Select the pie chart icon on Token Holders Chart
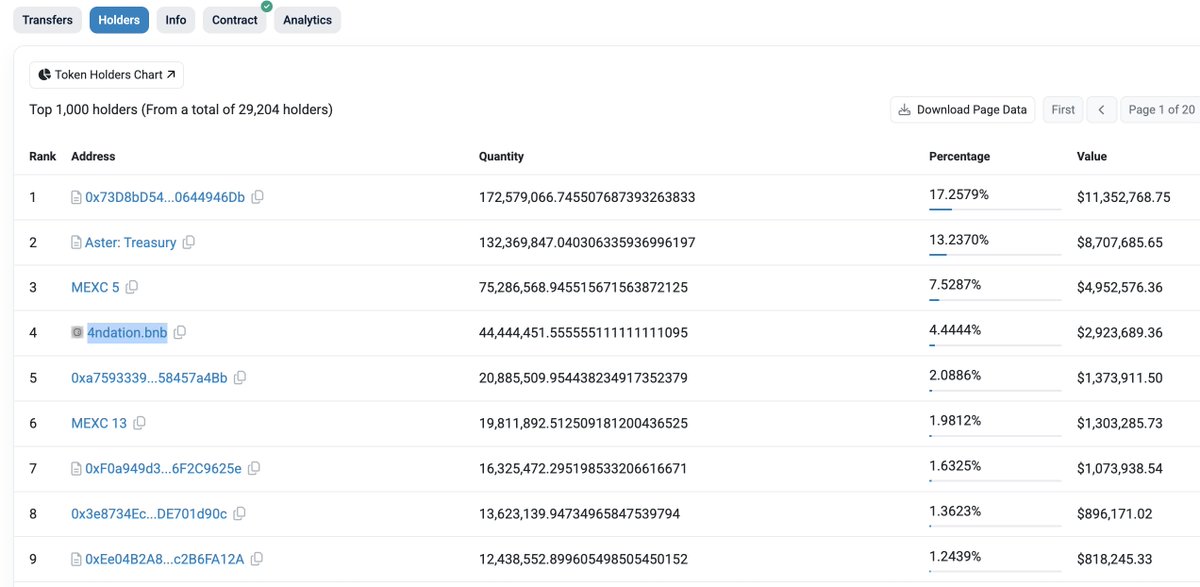Image resolution: width=1200 pixels, height=587 pixels. pos(43,74)
